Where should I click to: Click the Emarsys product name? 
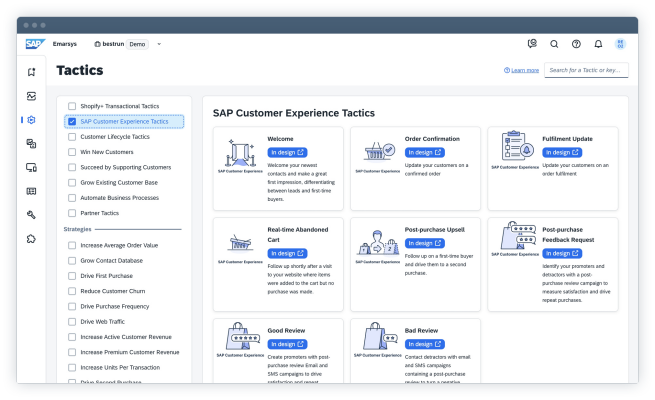65,44
